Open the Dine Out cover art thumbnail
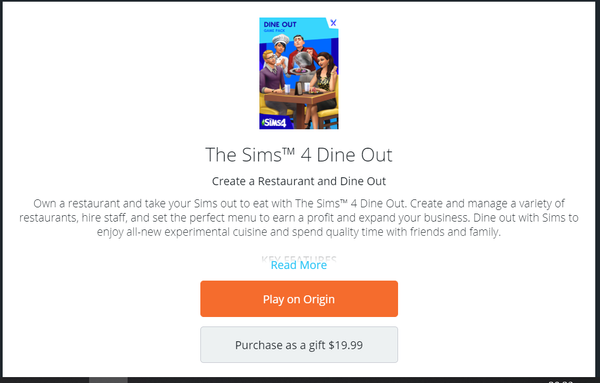 299,73
